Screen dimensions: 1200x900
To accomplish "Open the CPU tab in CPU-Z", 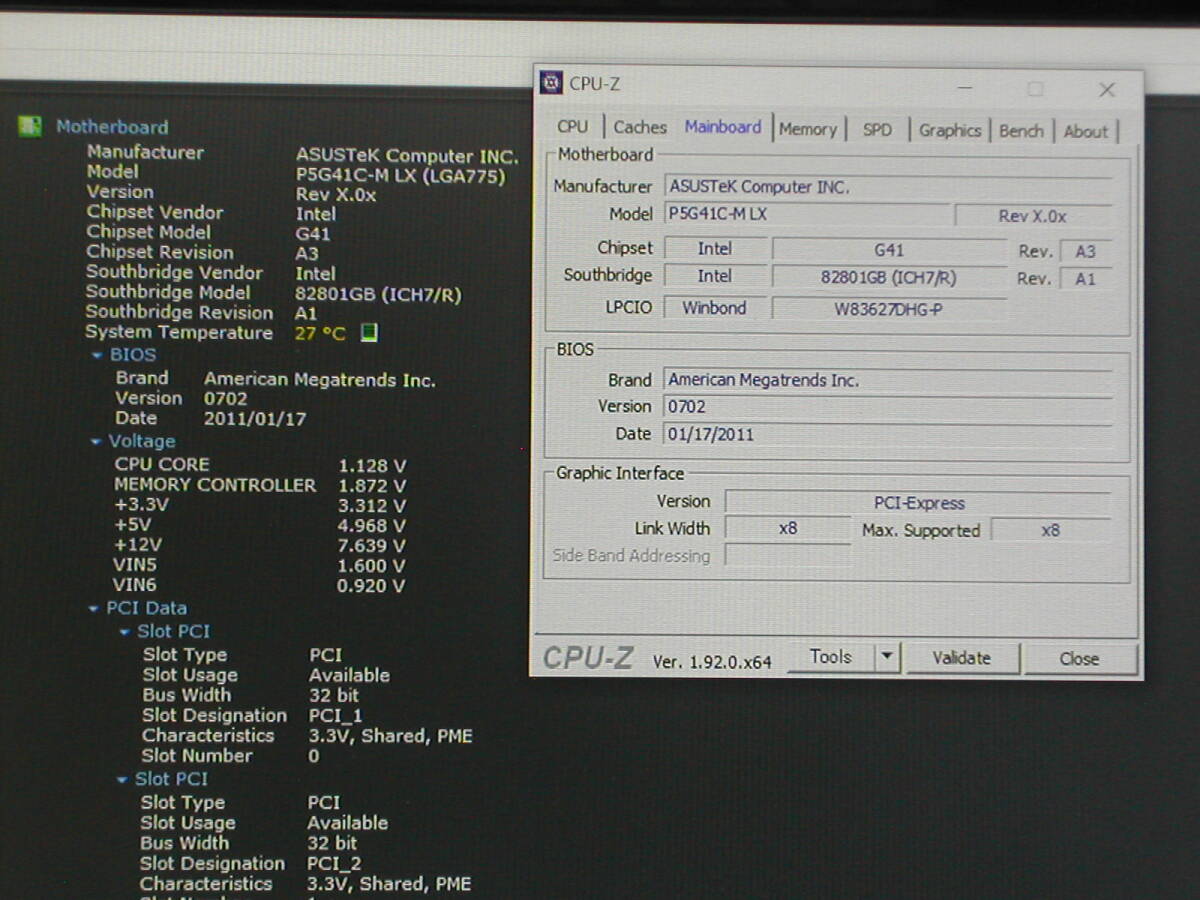I will click(573, 127).
